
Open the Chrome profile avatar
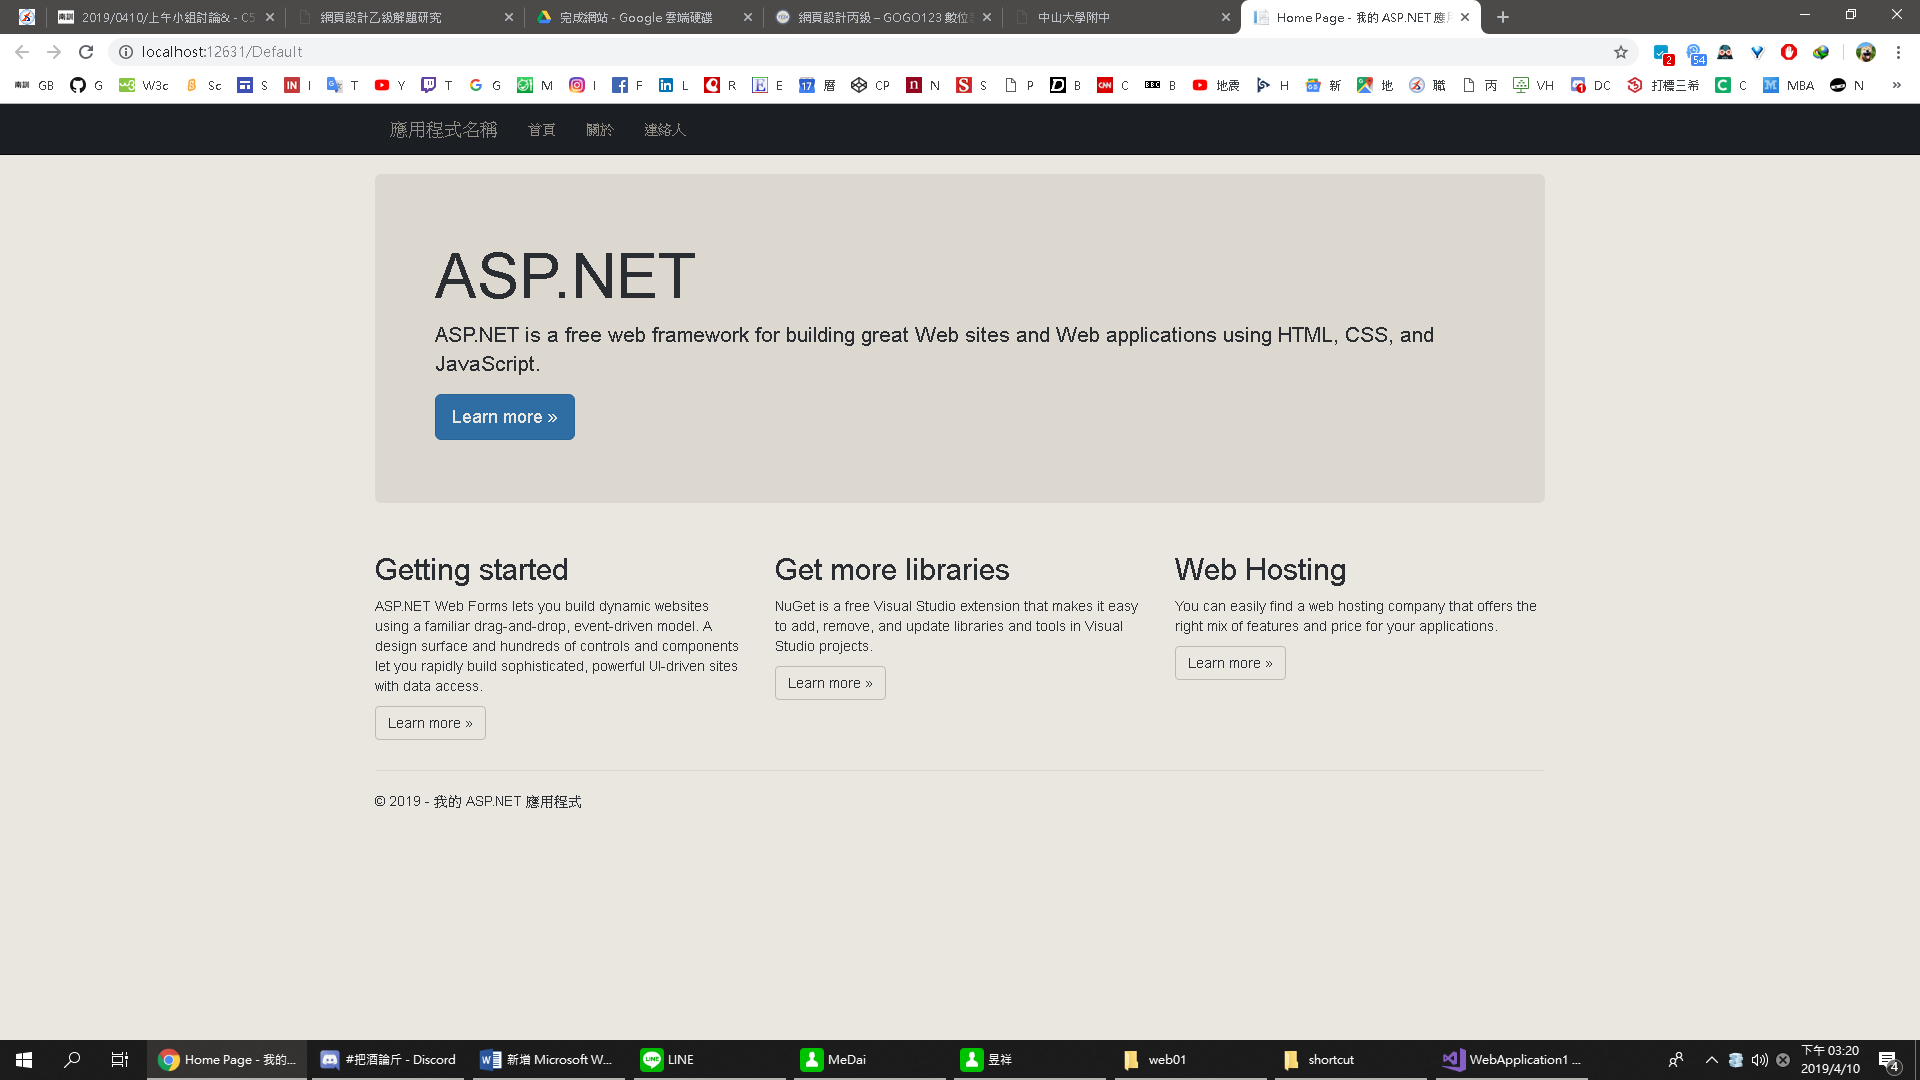1866,52
